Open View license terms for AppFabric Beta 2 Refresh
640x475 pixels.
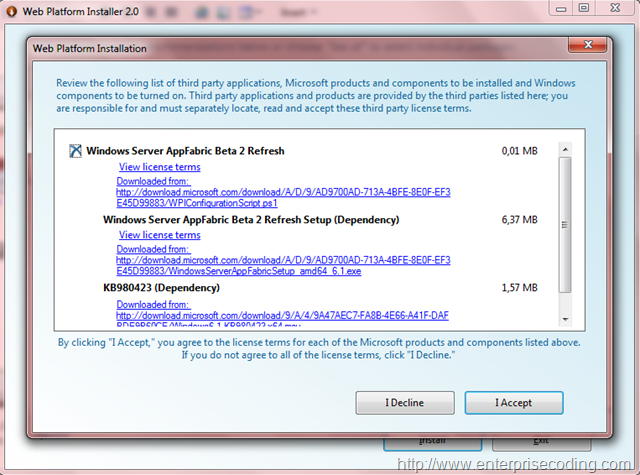pos(160,167)
